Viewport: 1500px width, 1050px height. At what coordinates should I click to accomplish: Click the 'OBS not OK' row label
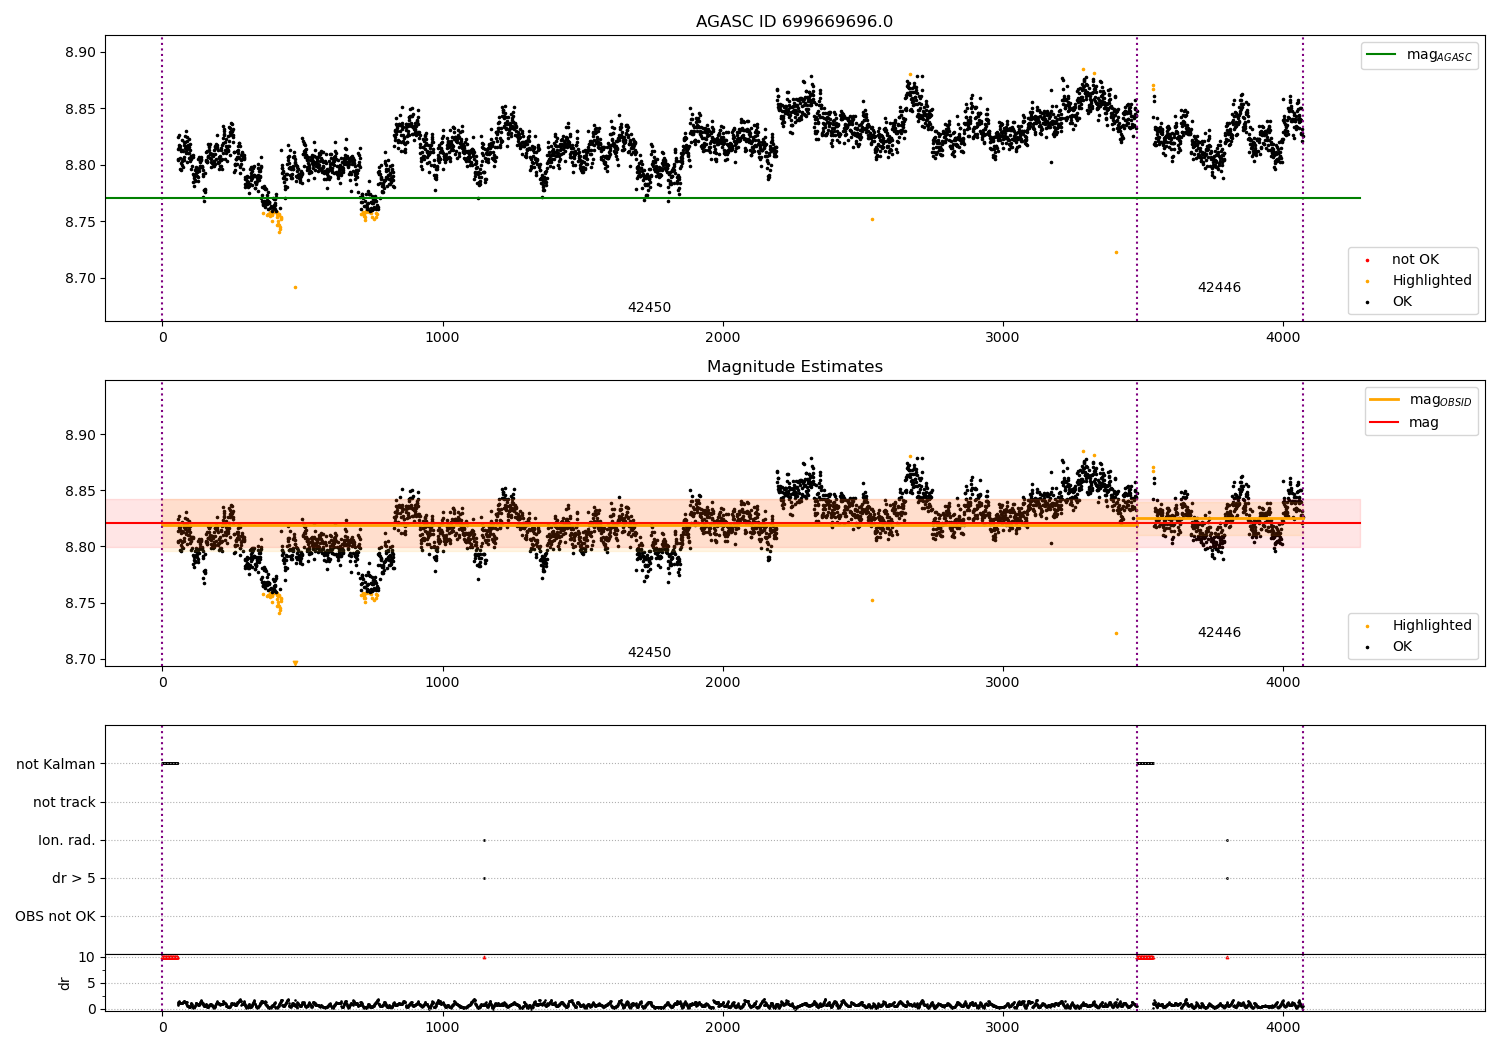(55, 917)
